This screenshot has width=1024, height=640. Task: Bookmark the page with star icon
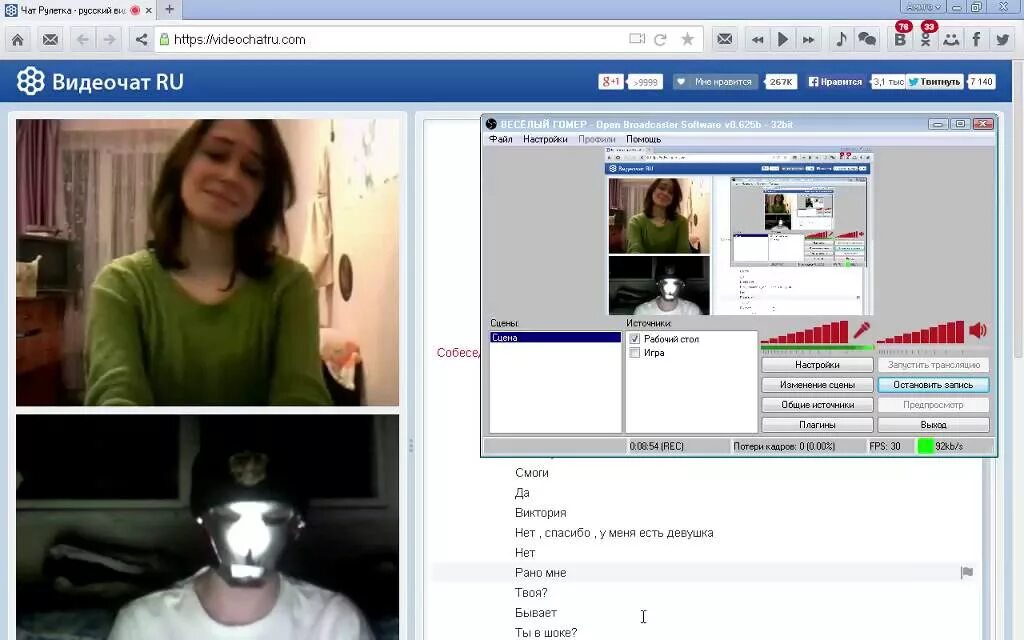coord(688,39)
